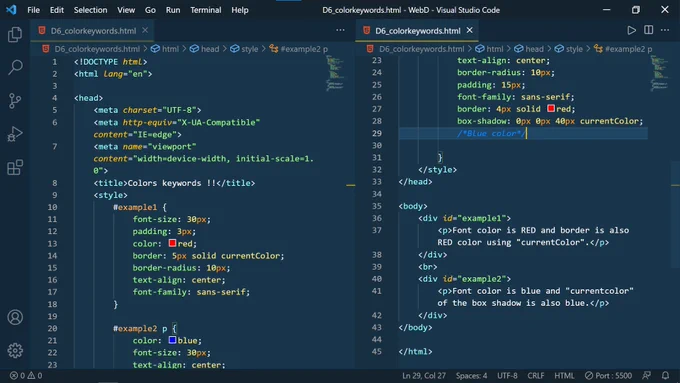
Task: Change end of line via CRLF
Action: tap(536, 376)
